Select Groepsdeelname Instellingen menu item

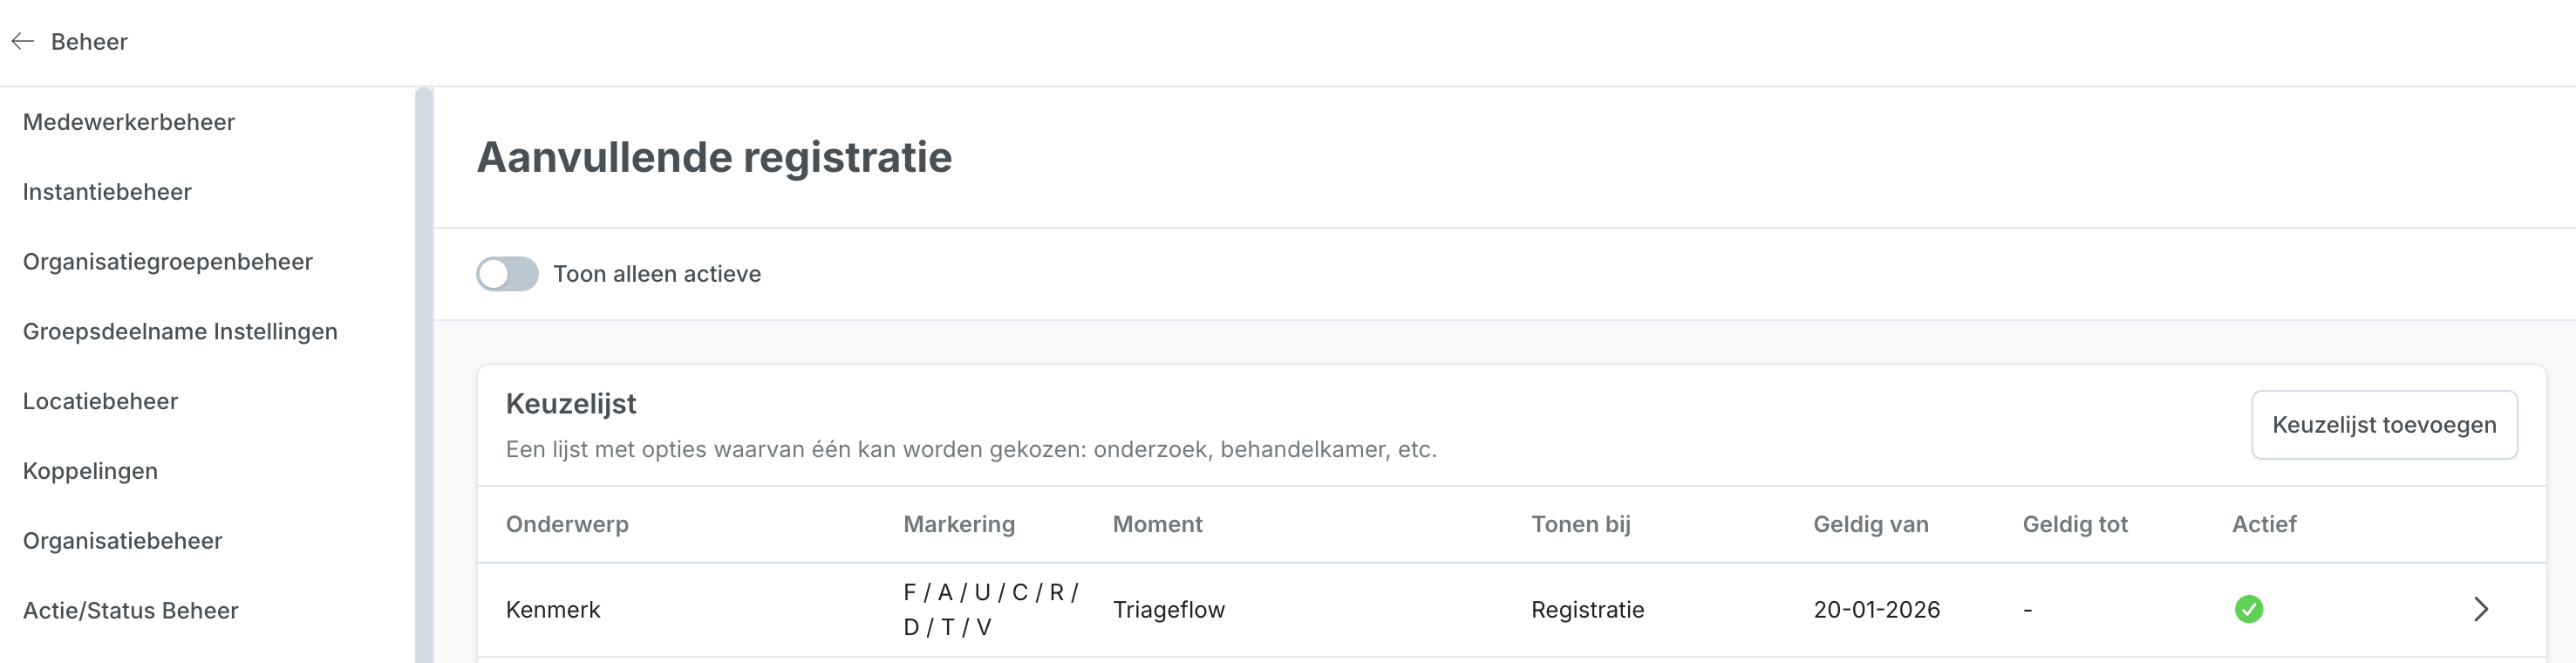coord(180,332)
